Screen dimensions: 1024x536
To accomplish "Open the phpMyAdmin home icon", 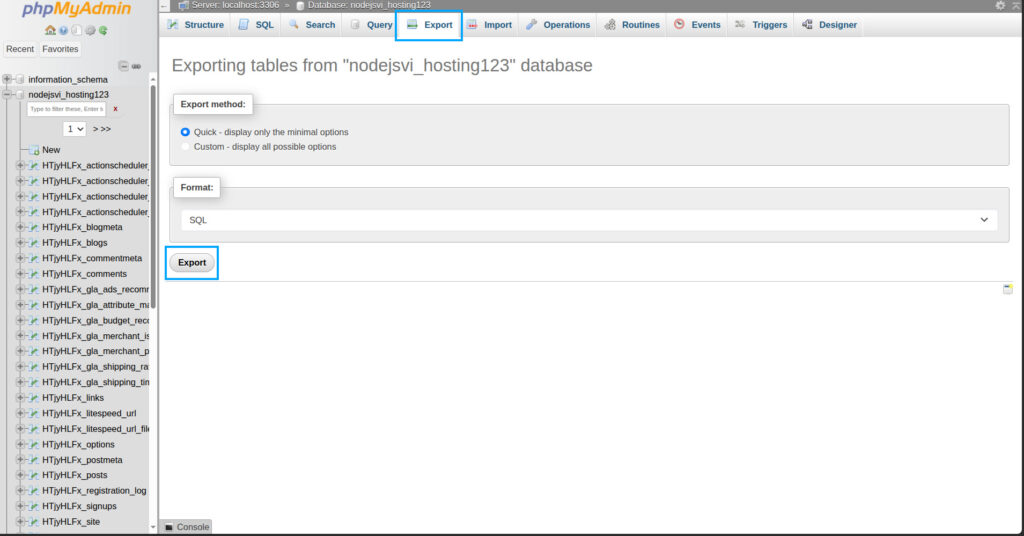I will (50, 30).
